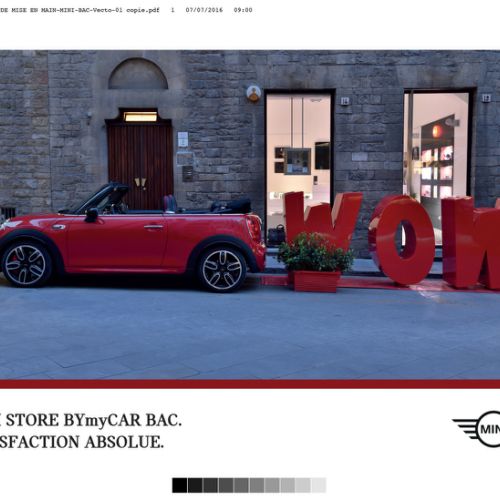Image resolution: width=500 pixels, height=500 pixels.
Task: Click the brown wooden double door
Action: tap(140, 165)
